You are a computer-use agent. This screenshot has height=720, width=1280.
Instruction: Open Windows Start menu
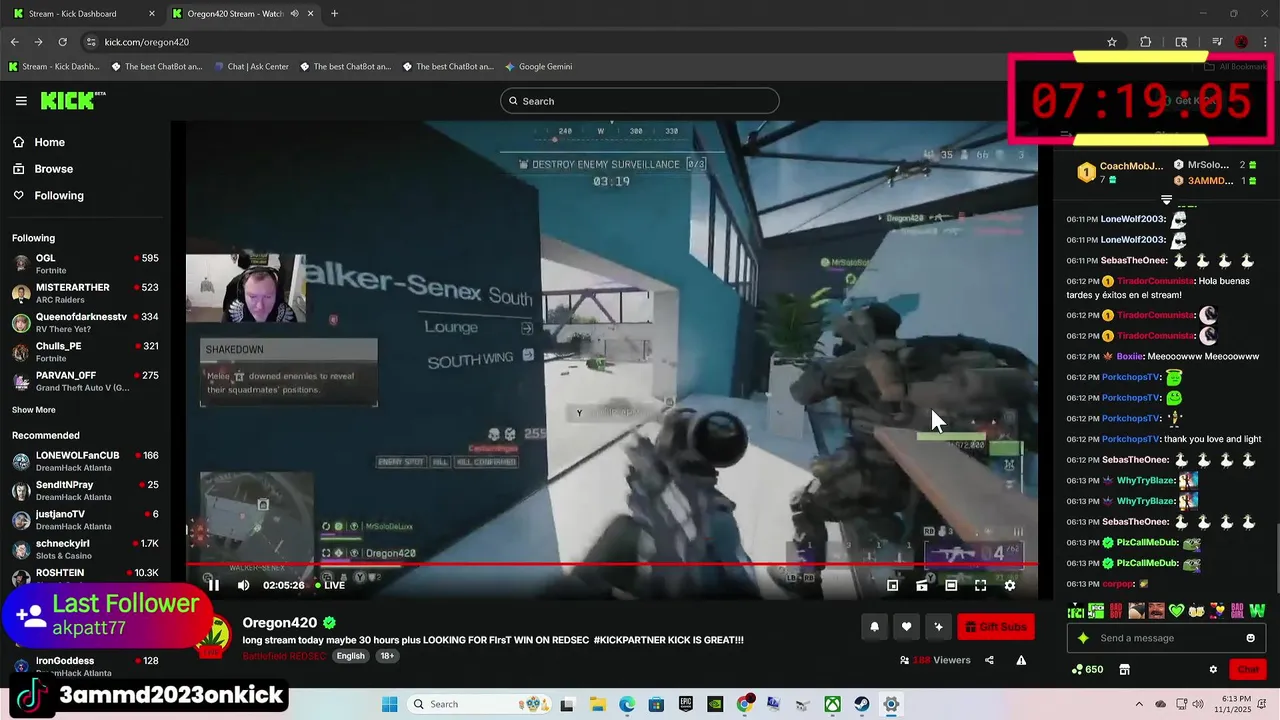(389, 704)
